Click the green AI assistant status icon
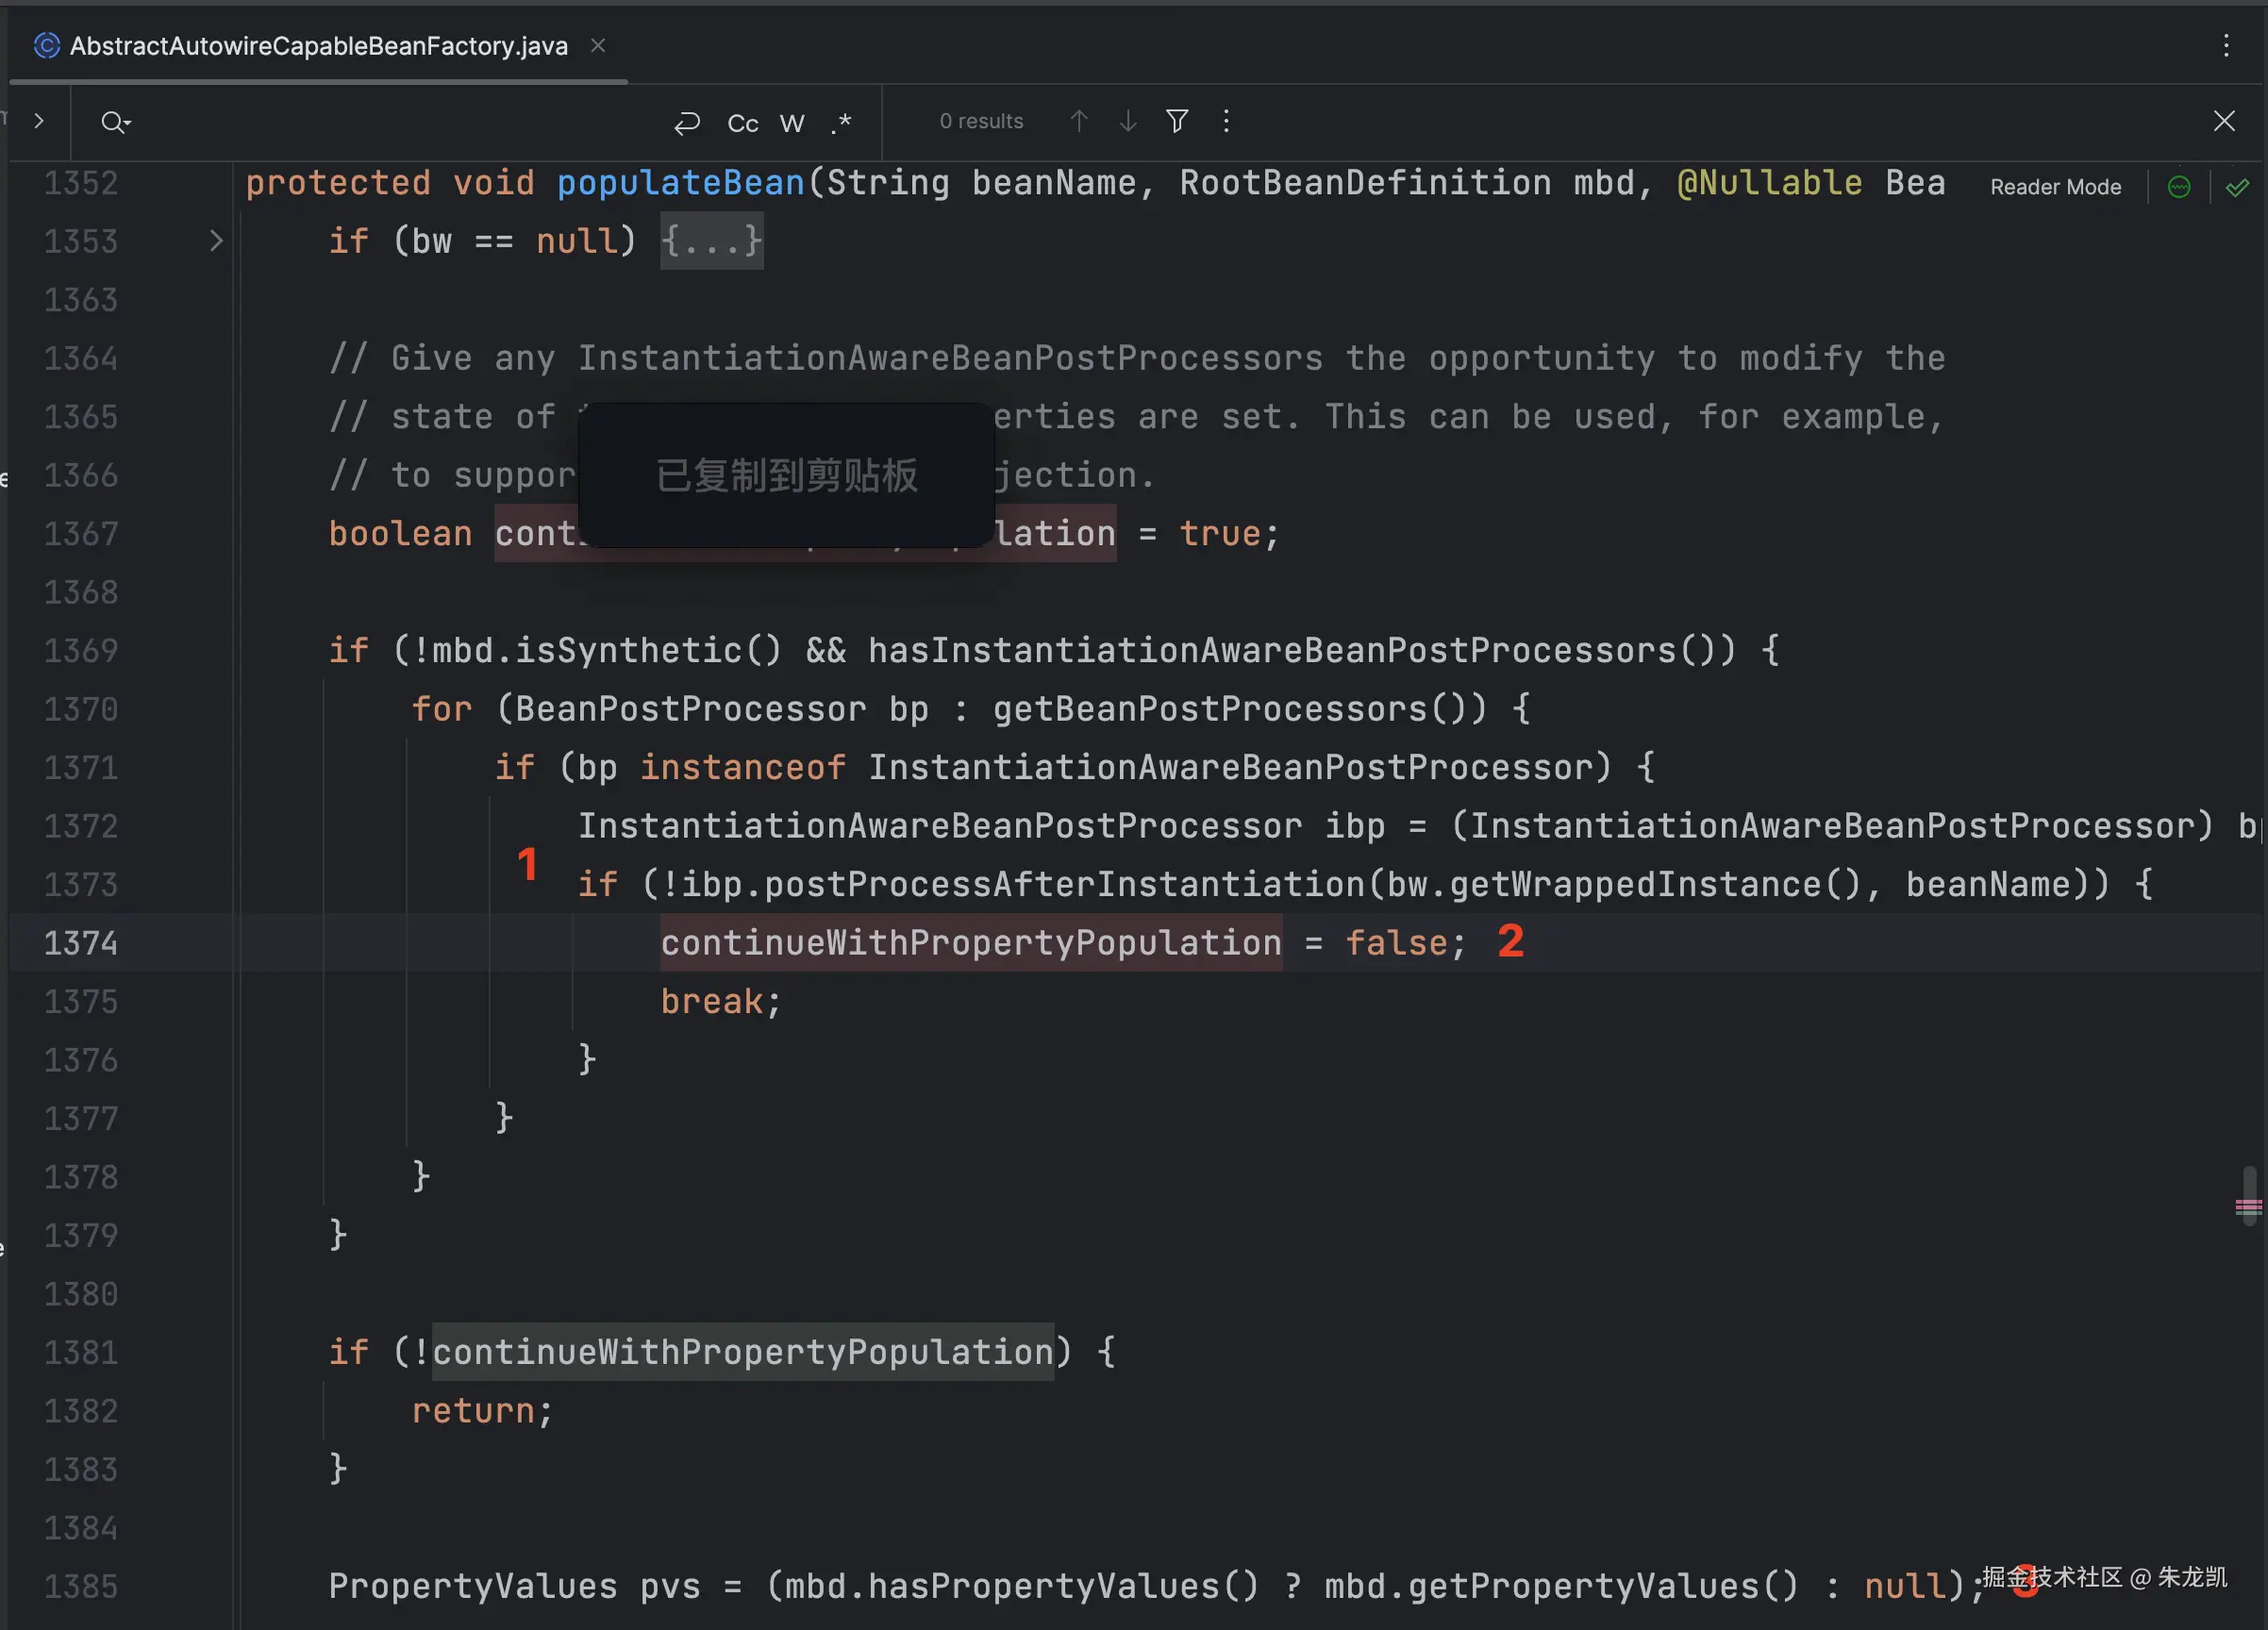The height and width of the screenshot is (1630, 2268). [x=2179, y=187]
